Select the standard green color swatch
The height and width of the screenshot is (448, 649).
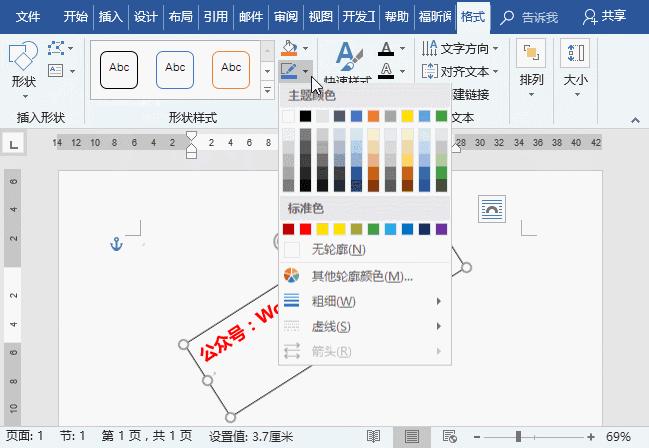[x=373, y=229]
